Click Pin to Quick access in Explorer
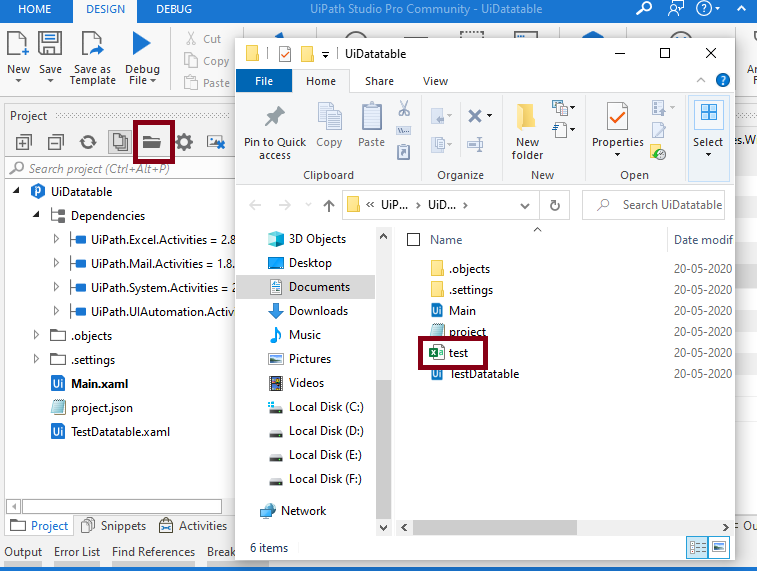This screenshot has height=571, width=757. (x=275, y=132)
